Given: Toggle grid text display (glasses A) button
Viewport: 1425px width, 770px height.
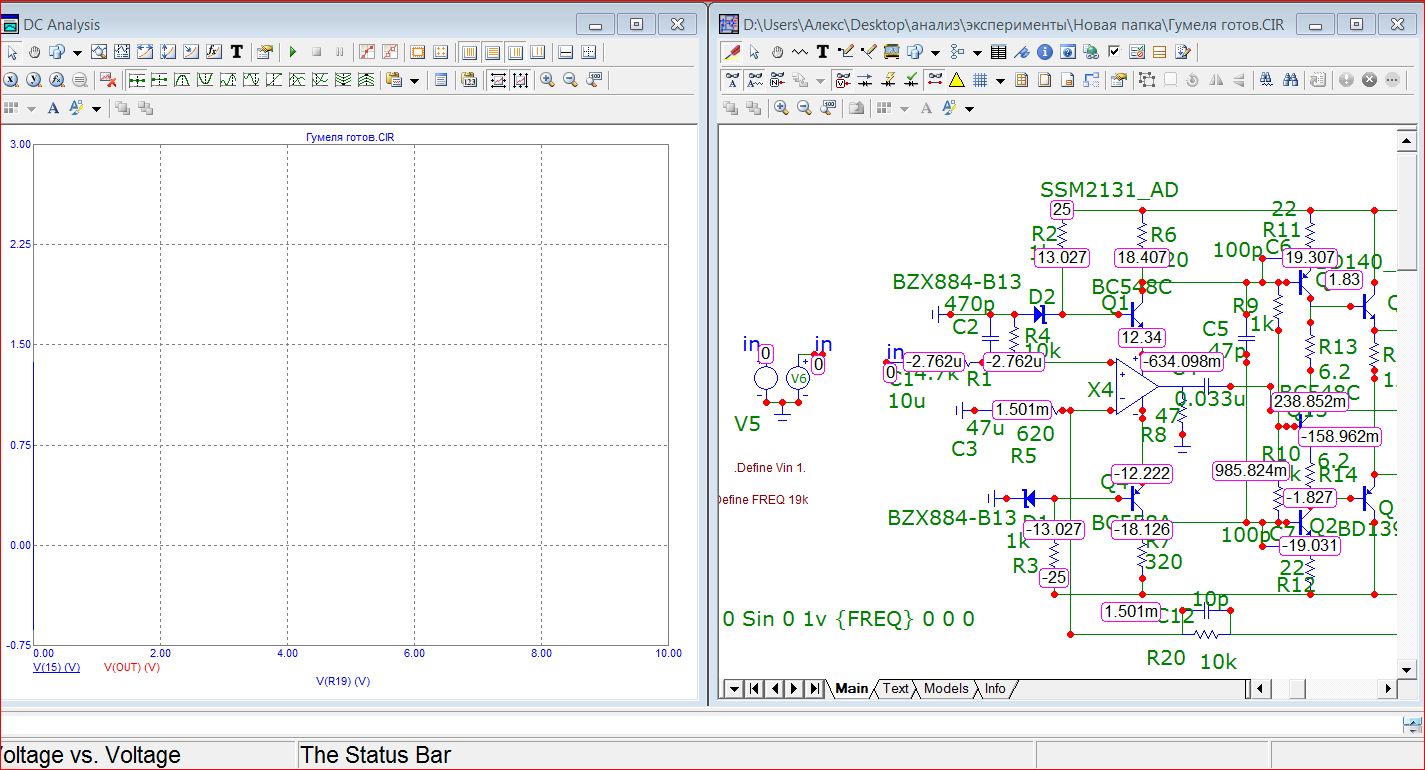Looking at the screenshot, I should click(733, 80).
